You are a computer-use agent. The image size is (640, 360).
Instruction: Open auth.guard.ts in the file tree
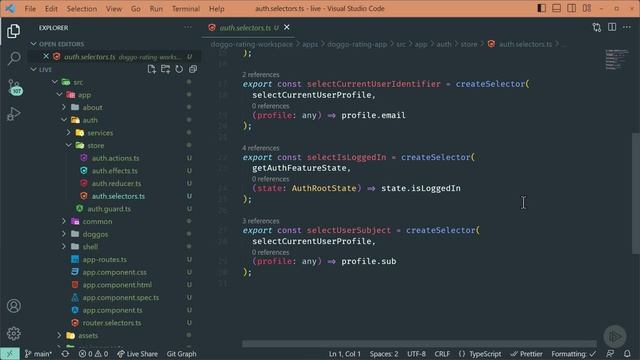pos(109,209)
